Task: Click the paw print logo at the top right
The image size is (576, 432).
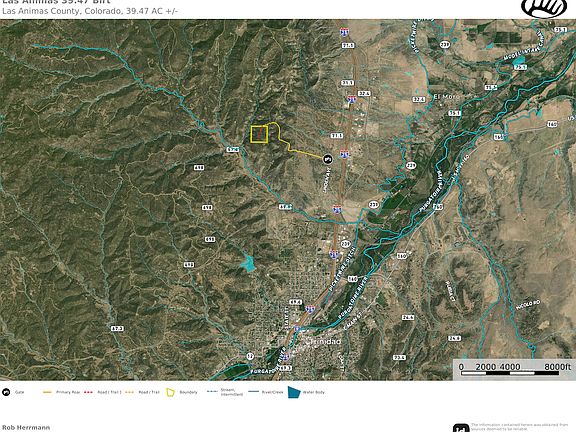Action: [x=546, y=7]
